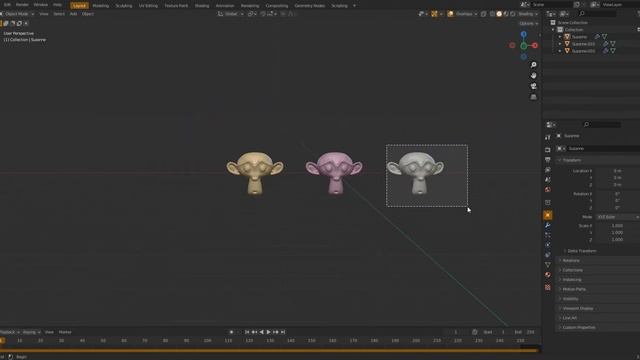Click the green Y axis on navigation gizmo

tap(524, 46)
